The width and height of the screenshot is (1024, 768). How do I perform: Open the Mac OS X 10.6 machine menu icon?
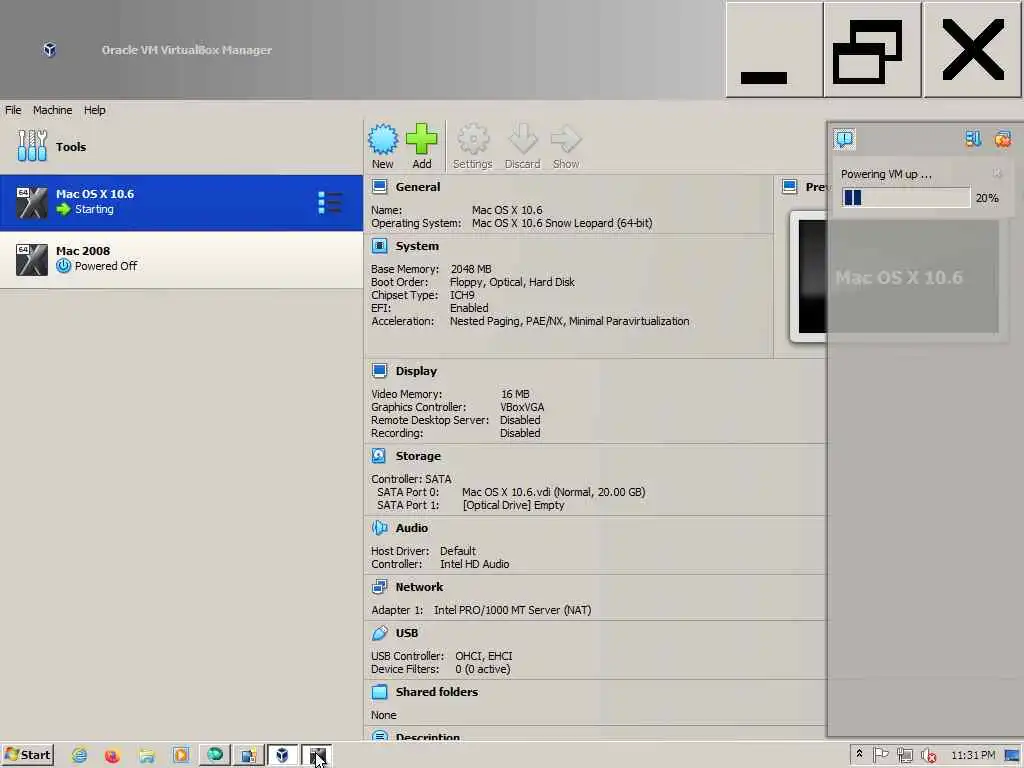(x=330, y=202)
